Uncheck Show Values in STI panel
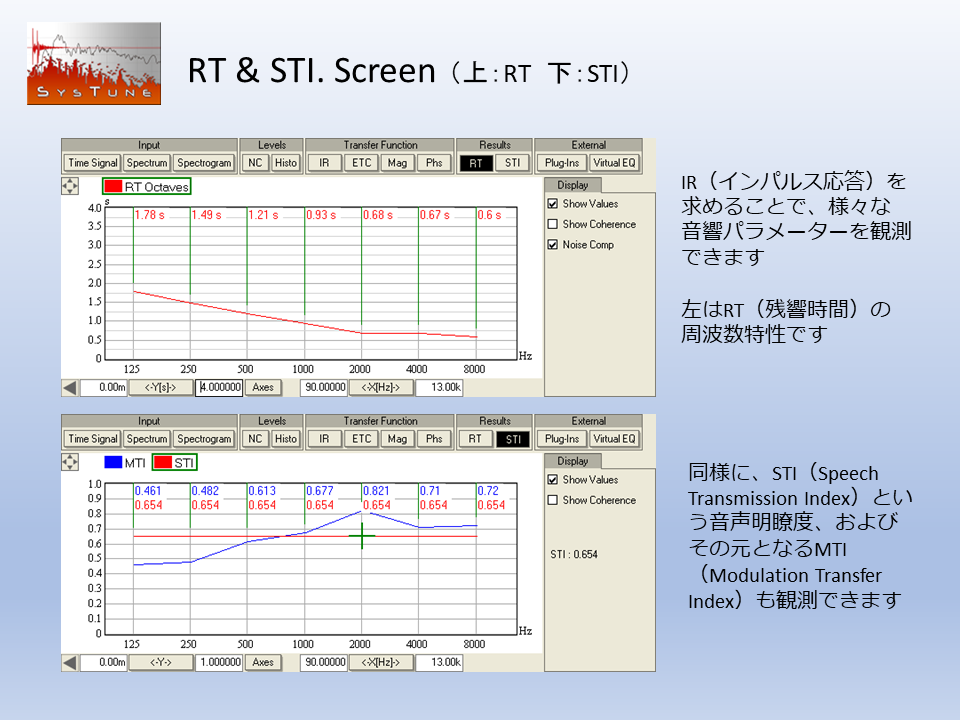Image resolution: width=960 pixels, height=720 pixels. pos(553,479)
